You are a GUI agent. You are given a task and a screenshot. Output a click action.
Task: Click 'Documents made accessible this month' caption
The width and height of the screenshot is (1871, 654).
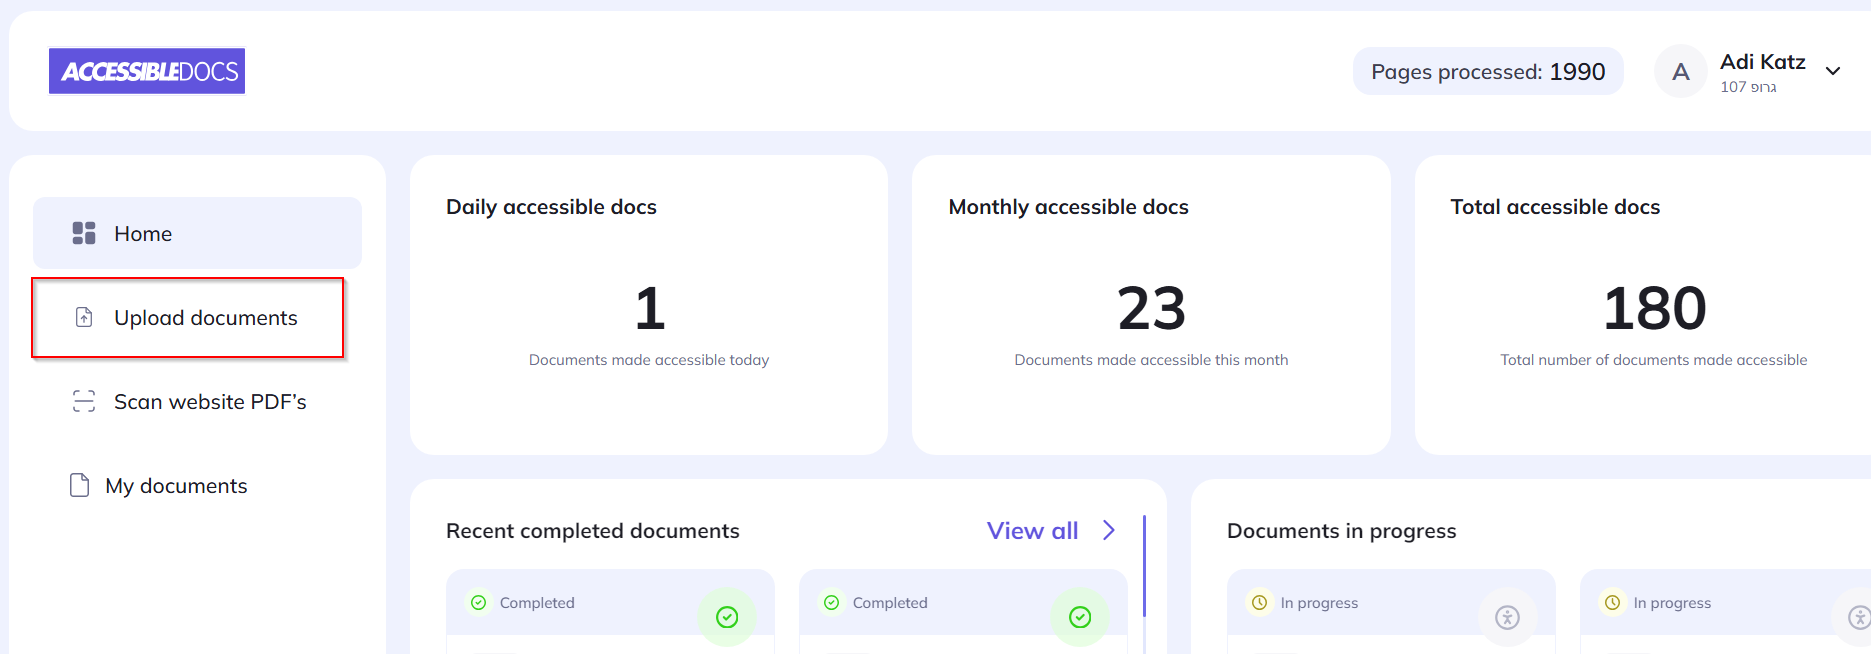[1151, 360]
